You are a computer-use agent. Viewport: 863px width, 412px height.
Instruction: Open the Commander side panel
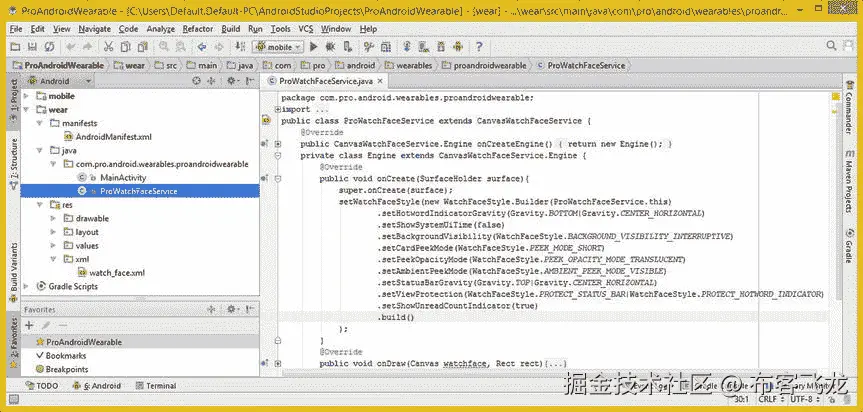[849, 107]
